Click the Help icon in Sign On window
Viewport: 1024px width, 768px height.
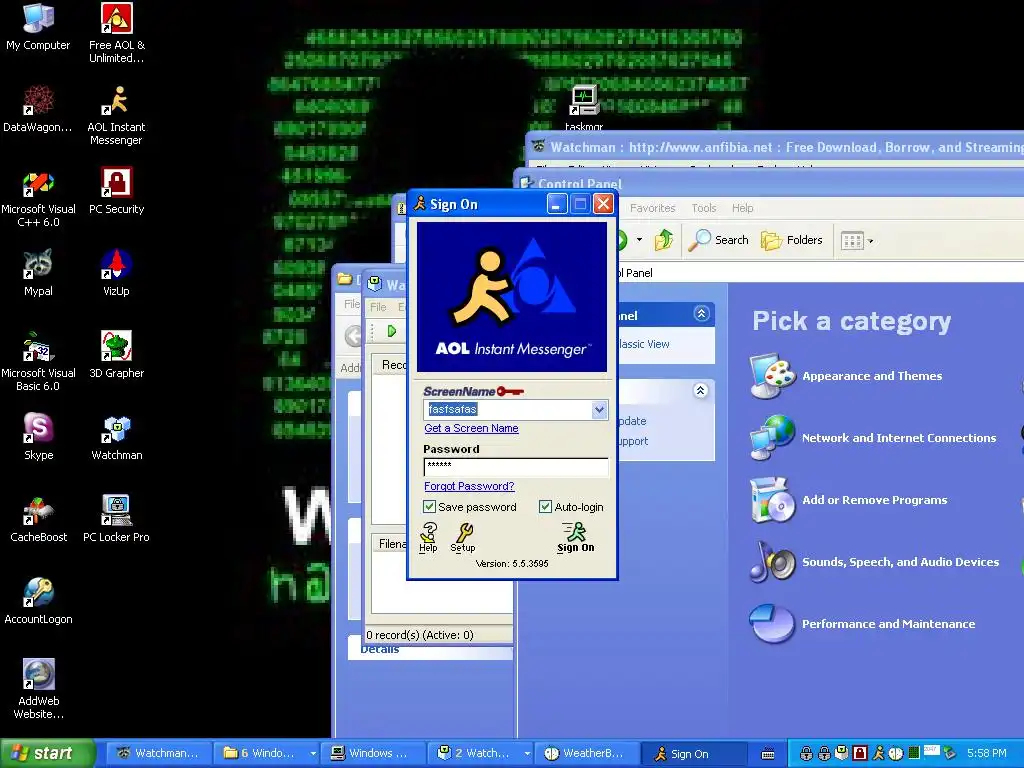pos(428,537)
